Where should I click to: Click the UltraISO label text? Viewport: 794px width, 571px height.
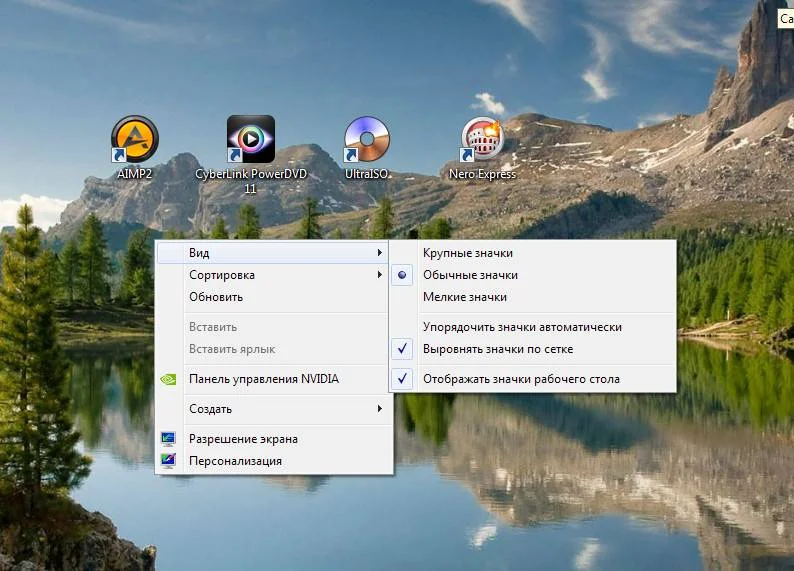click(367, 174)
